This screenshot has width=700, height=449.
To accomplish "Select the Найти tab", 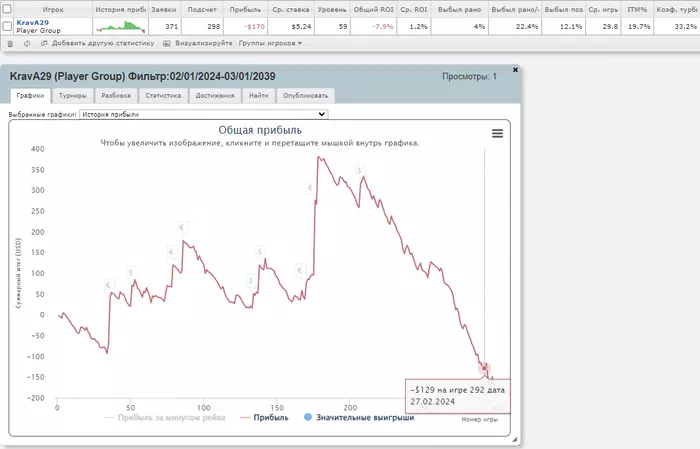I will pos(258,96).
